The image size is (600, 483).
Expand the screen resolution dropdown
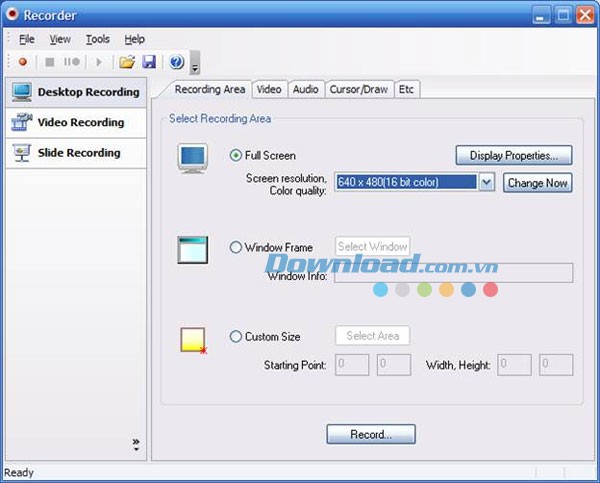point(486,182)
